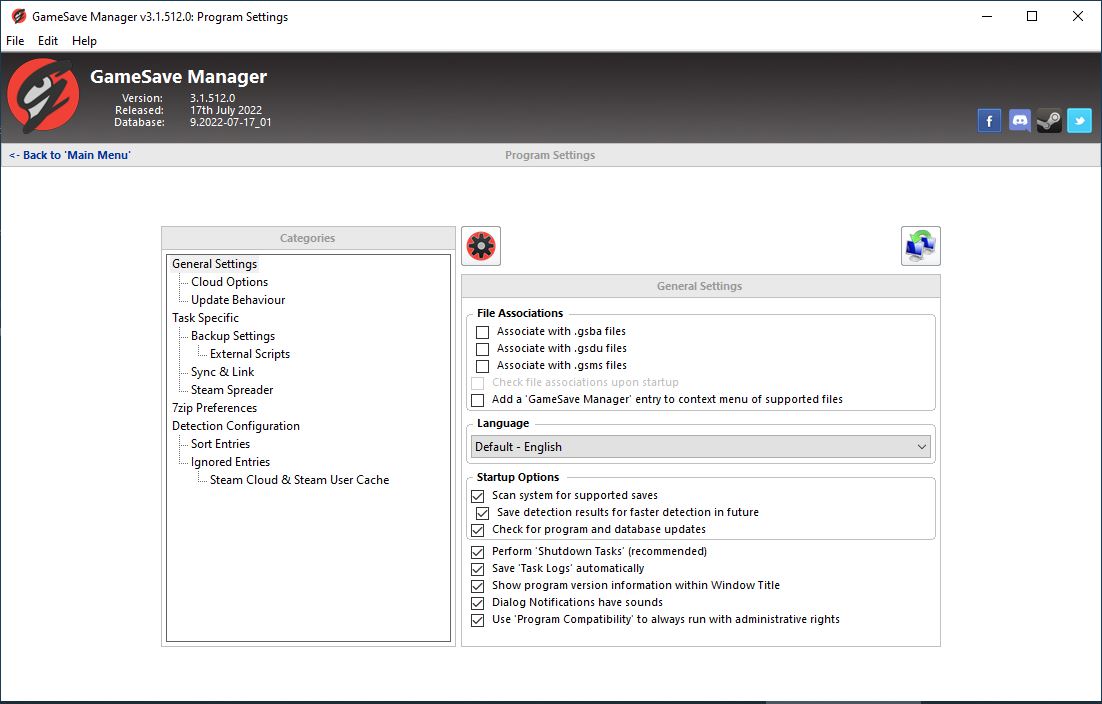Open the File menu
Viewport: 1102px width, 704px height.
[x=15, y=41]
